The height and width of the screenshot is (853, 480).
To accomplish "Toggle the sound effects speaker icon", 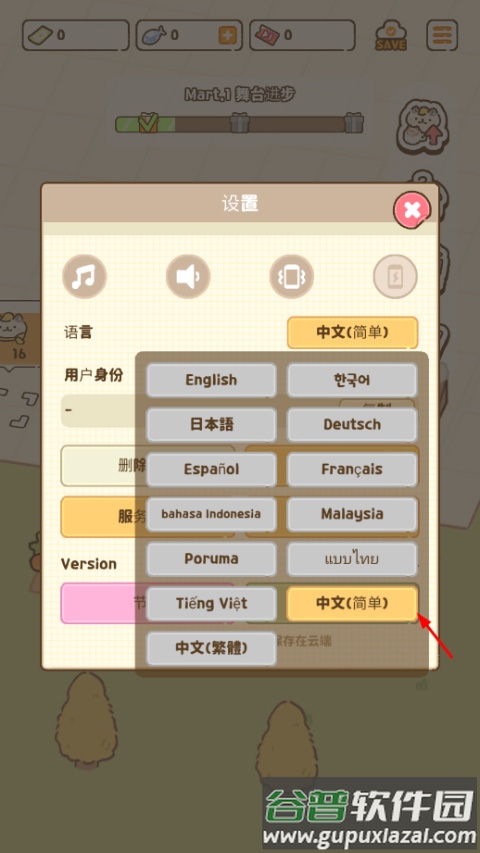I will pyautogui.click(x=188, y=276).
